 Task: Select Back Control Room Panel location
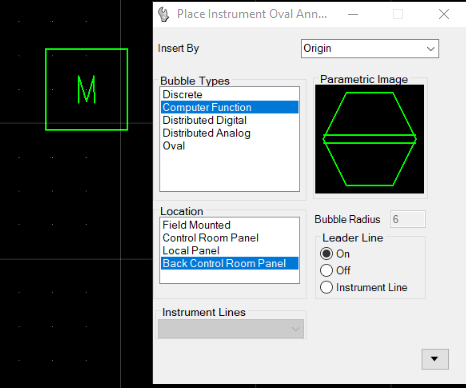coord(229,263)
